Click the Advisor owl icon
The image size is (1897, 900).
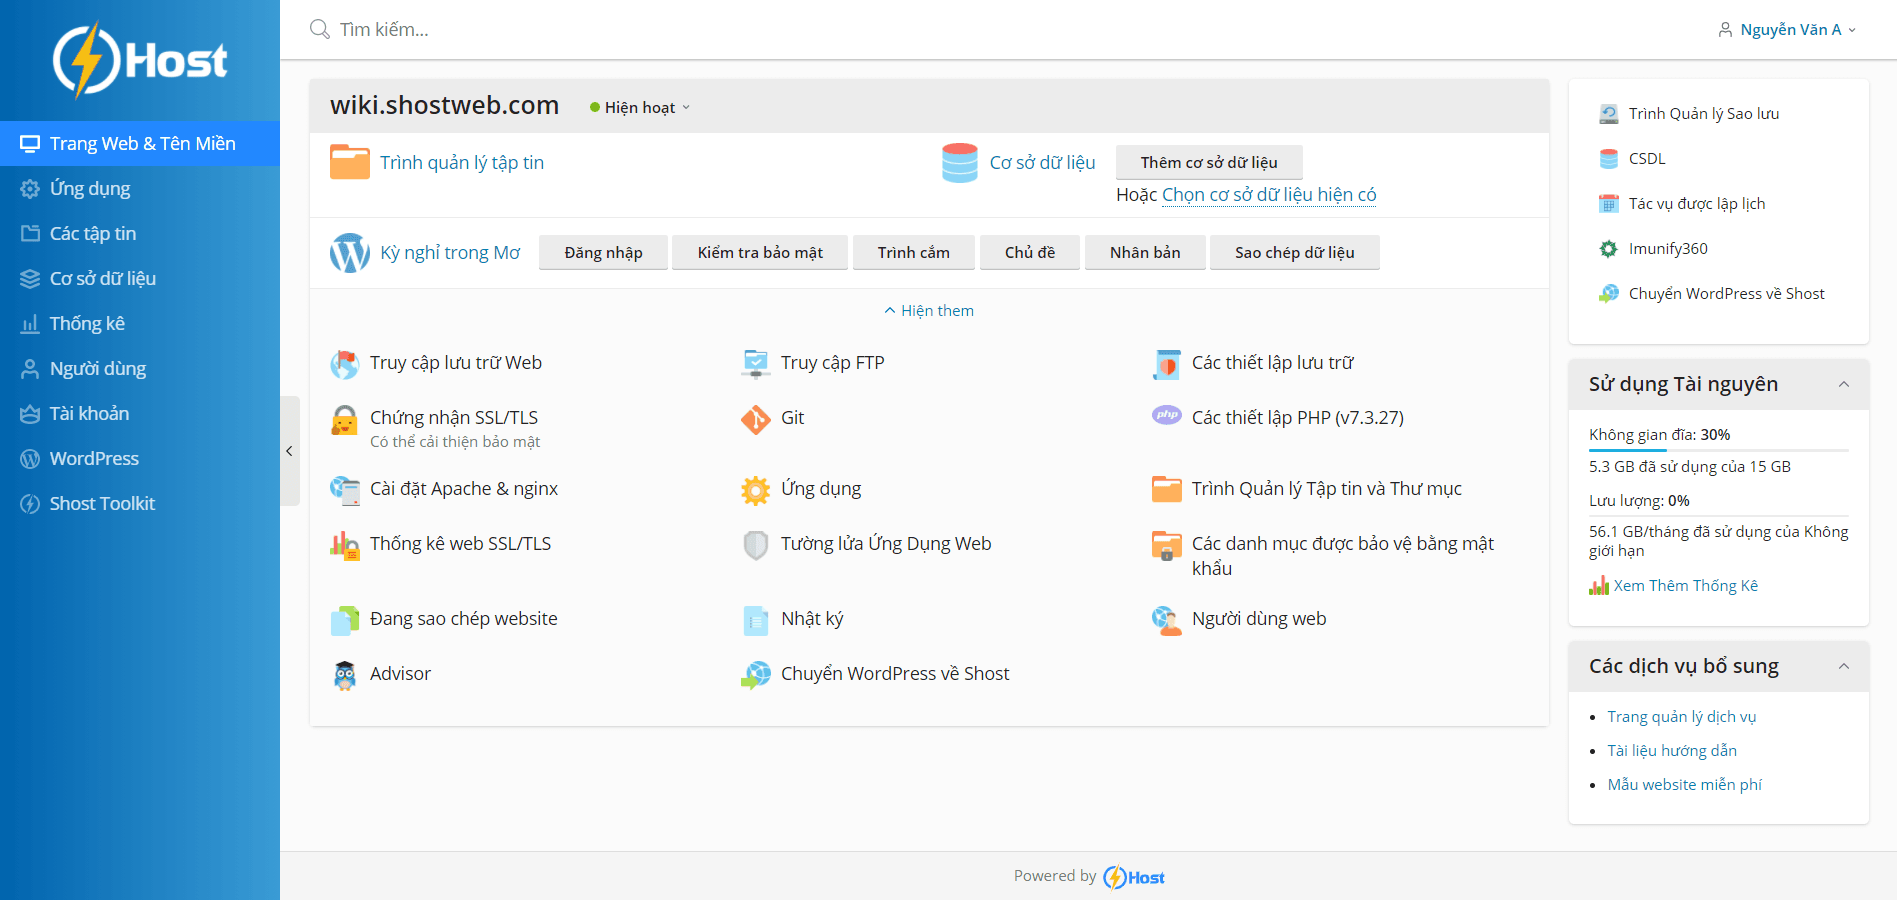pyautogui.click(x=344, y=675)
